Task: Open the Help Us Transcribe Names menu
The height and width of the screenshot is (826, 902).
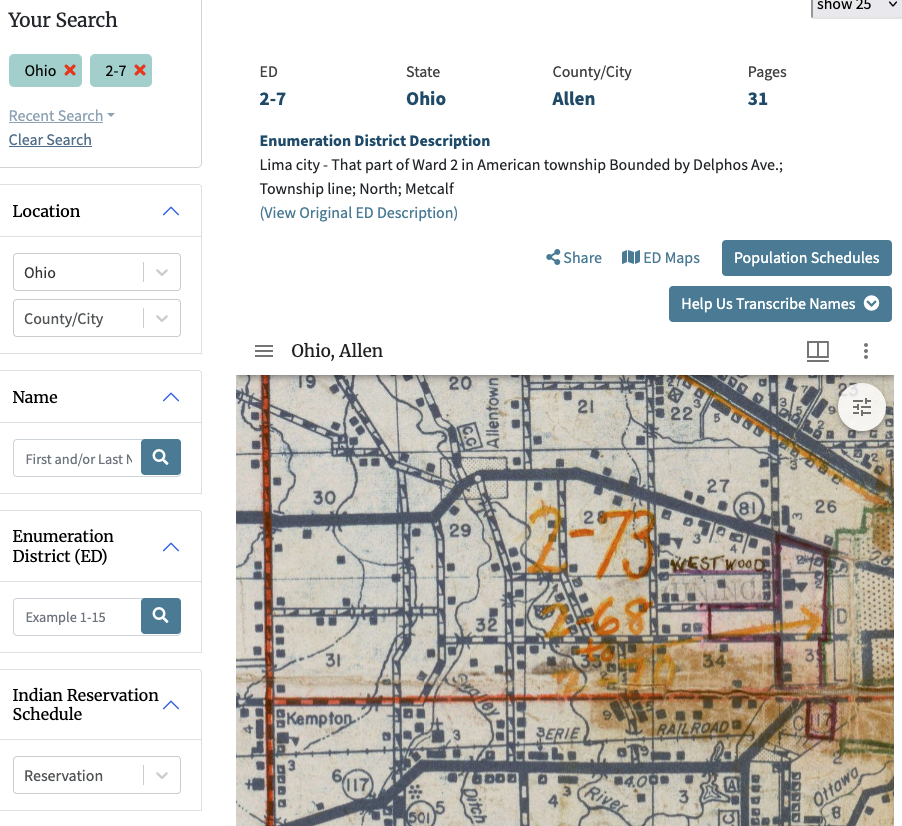Action: [x=780, y=303]
